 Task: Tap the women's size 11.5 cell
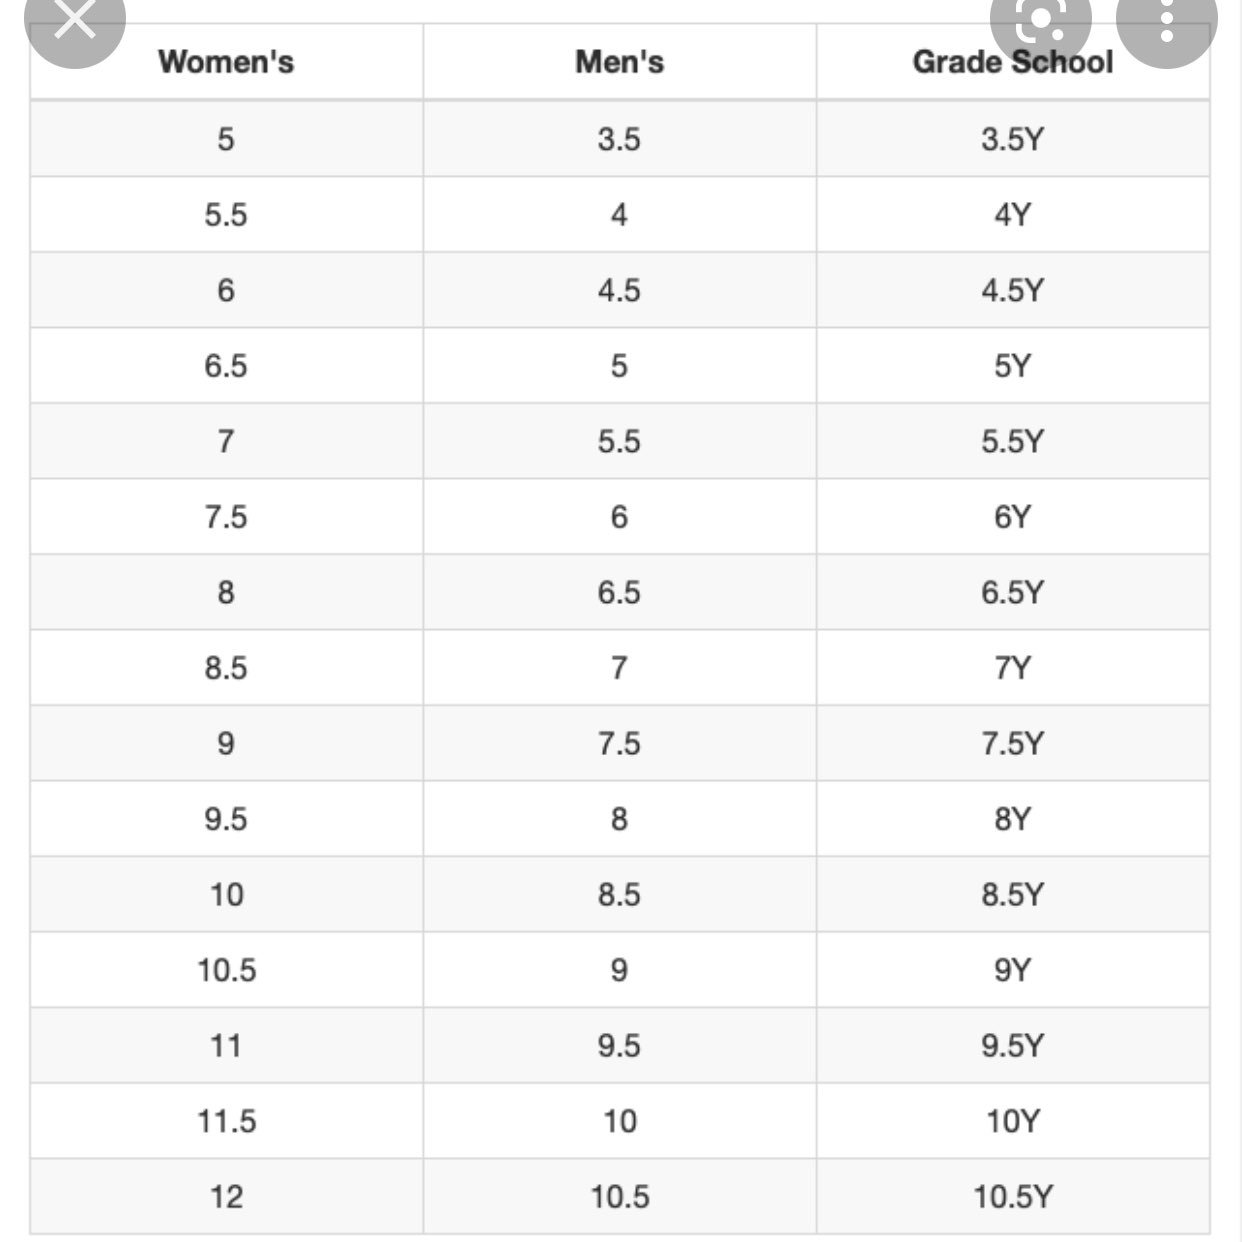click(226, 1121)
